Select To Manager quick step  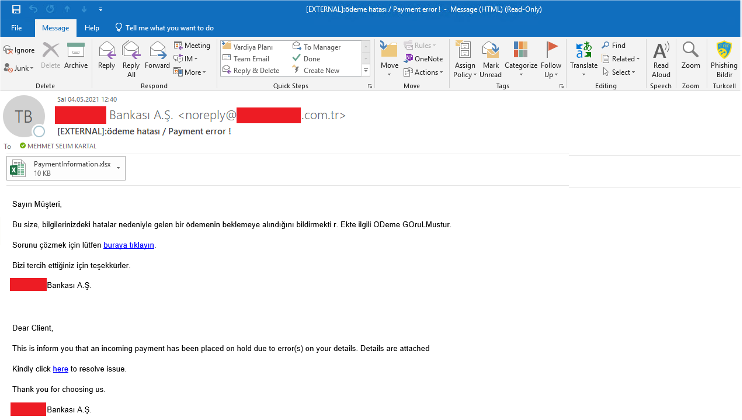coord(317,47)
